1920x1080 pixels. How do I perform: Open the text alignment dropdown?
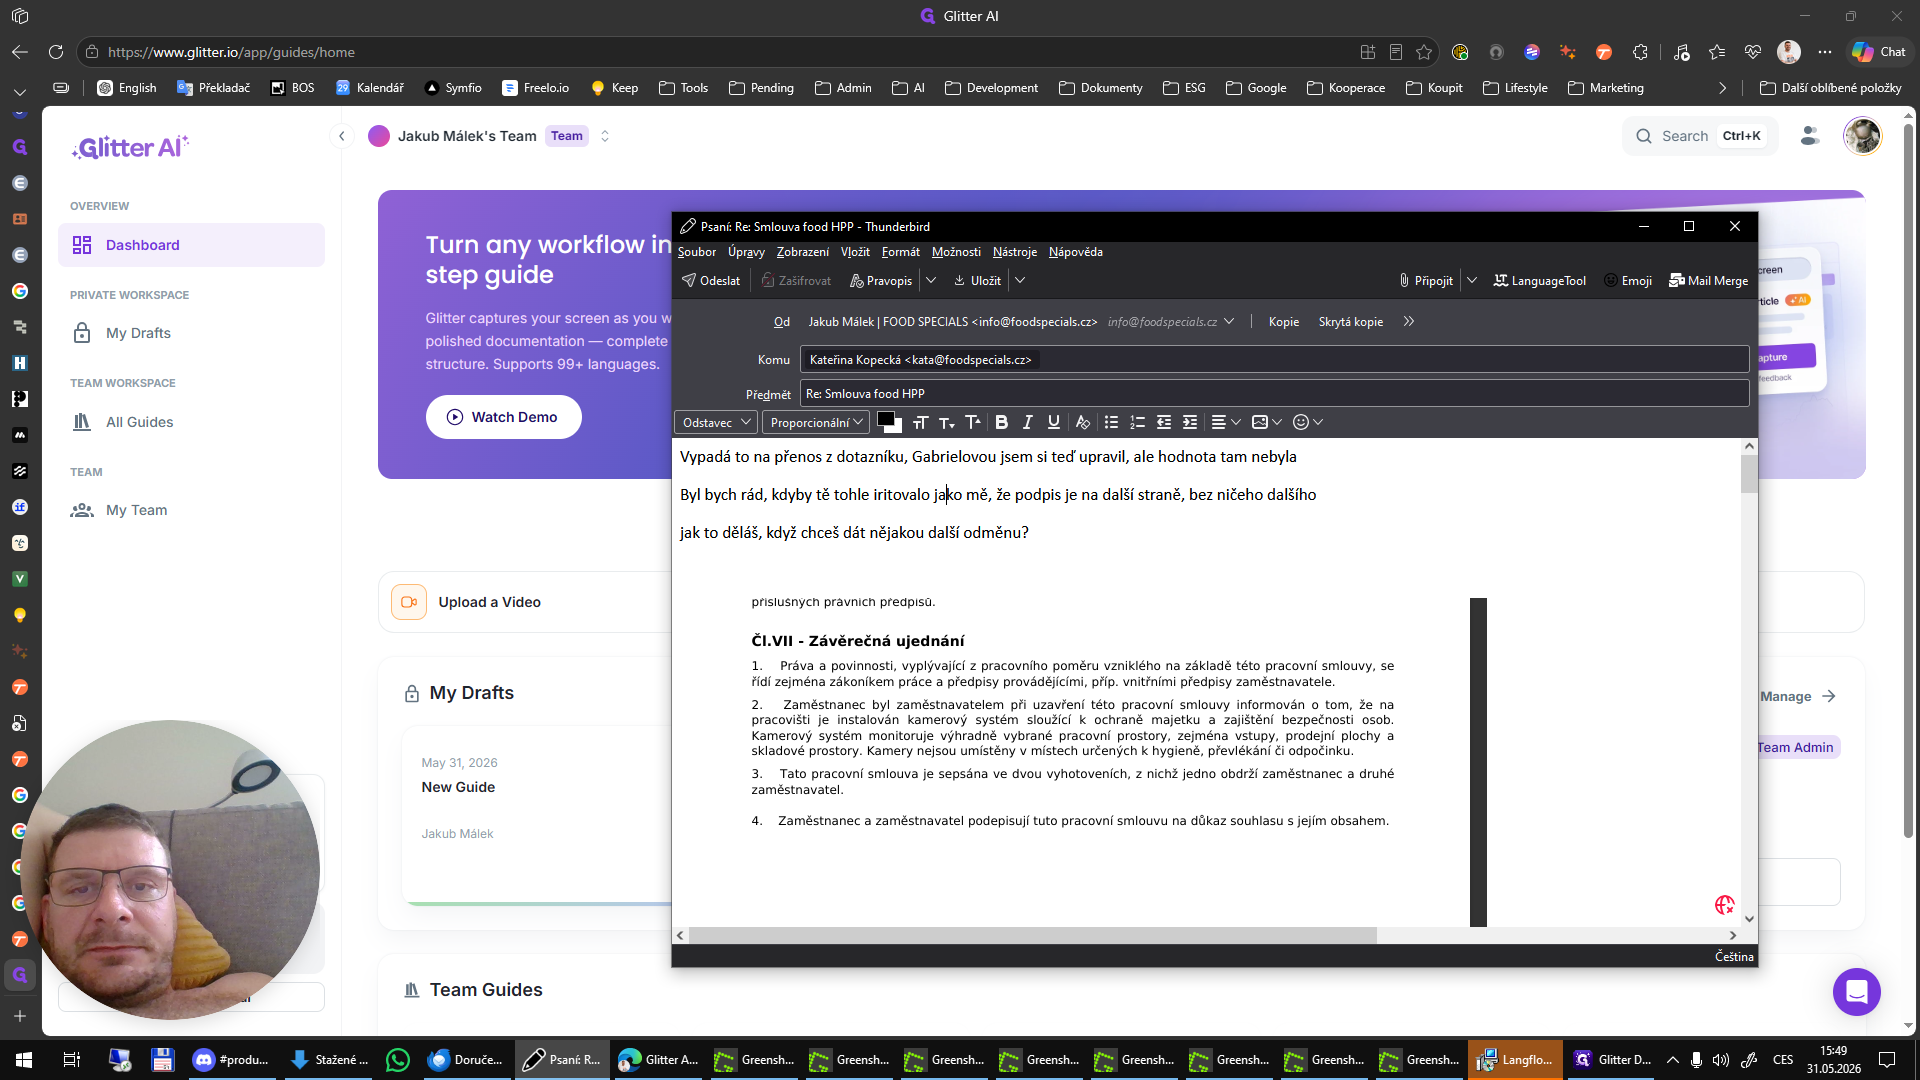pyautogui.click(x=1225, y=423)
